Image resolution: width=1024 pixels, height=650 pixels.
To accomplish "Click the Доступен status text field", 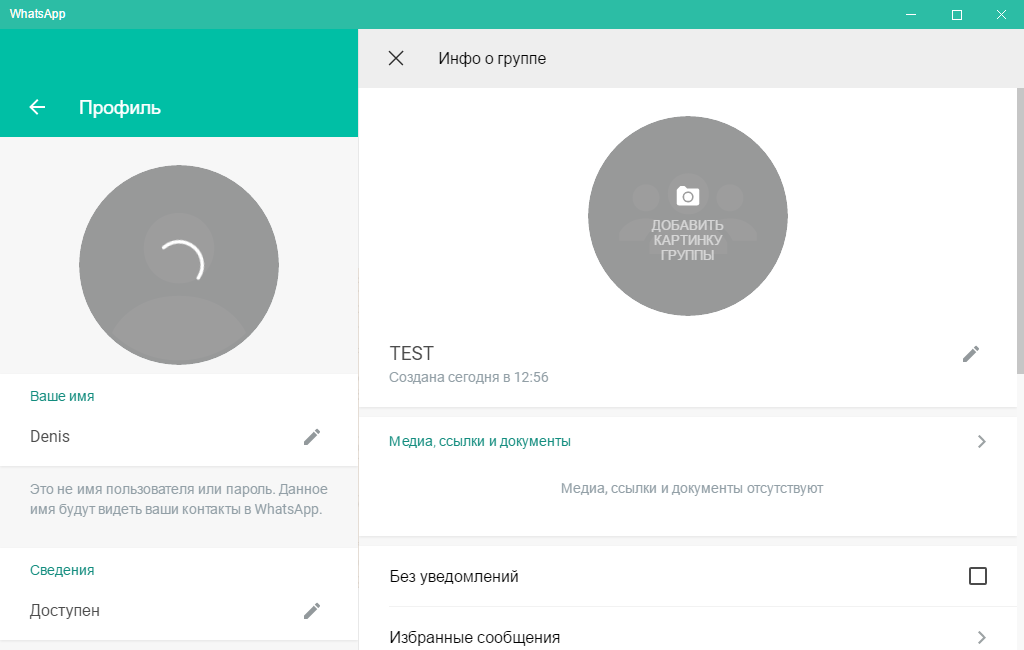I will point(65,611).
